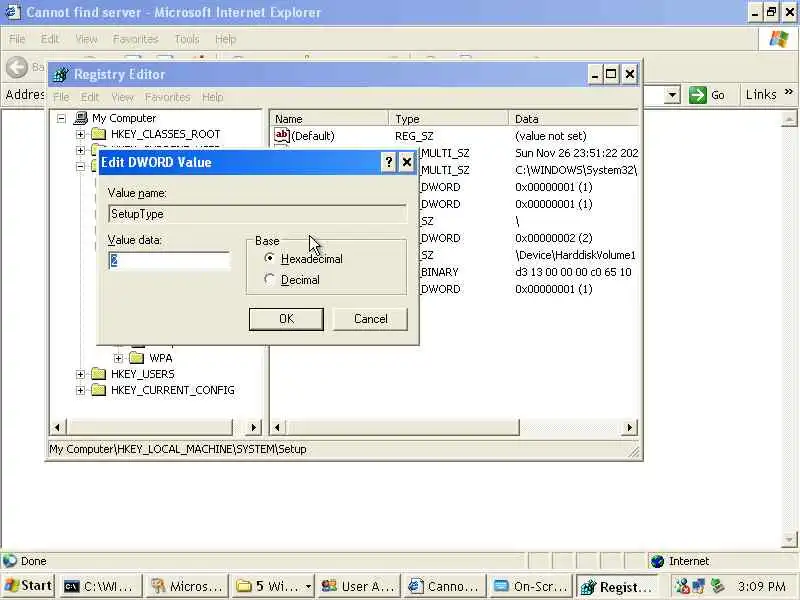The width and height of the screenshot is (800, 600).
Task: Select the (Default) string value icon
Action: tap(282, 135)
